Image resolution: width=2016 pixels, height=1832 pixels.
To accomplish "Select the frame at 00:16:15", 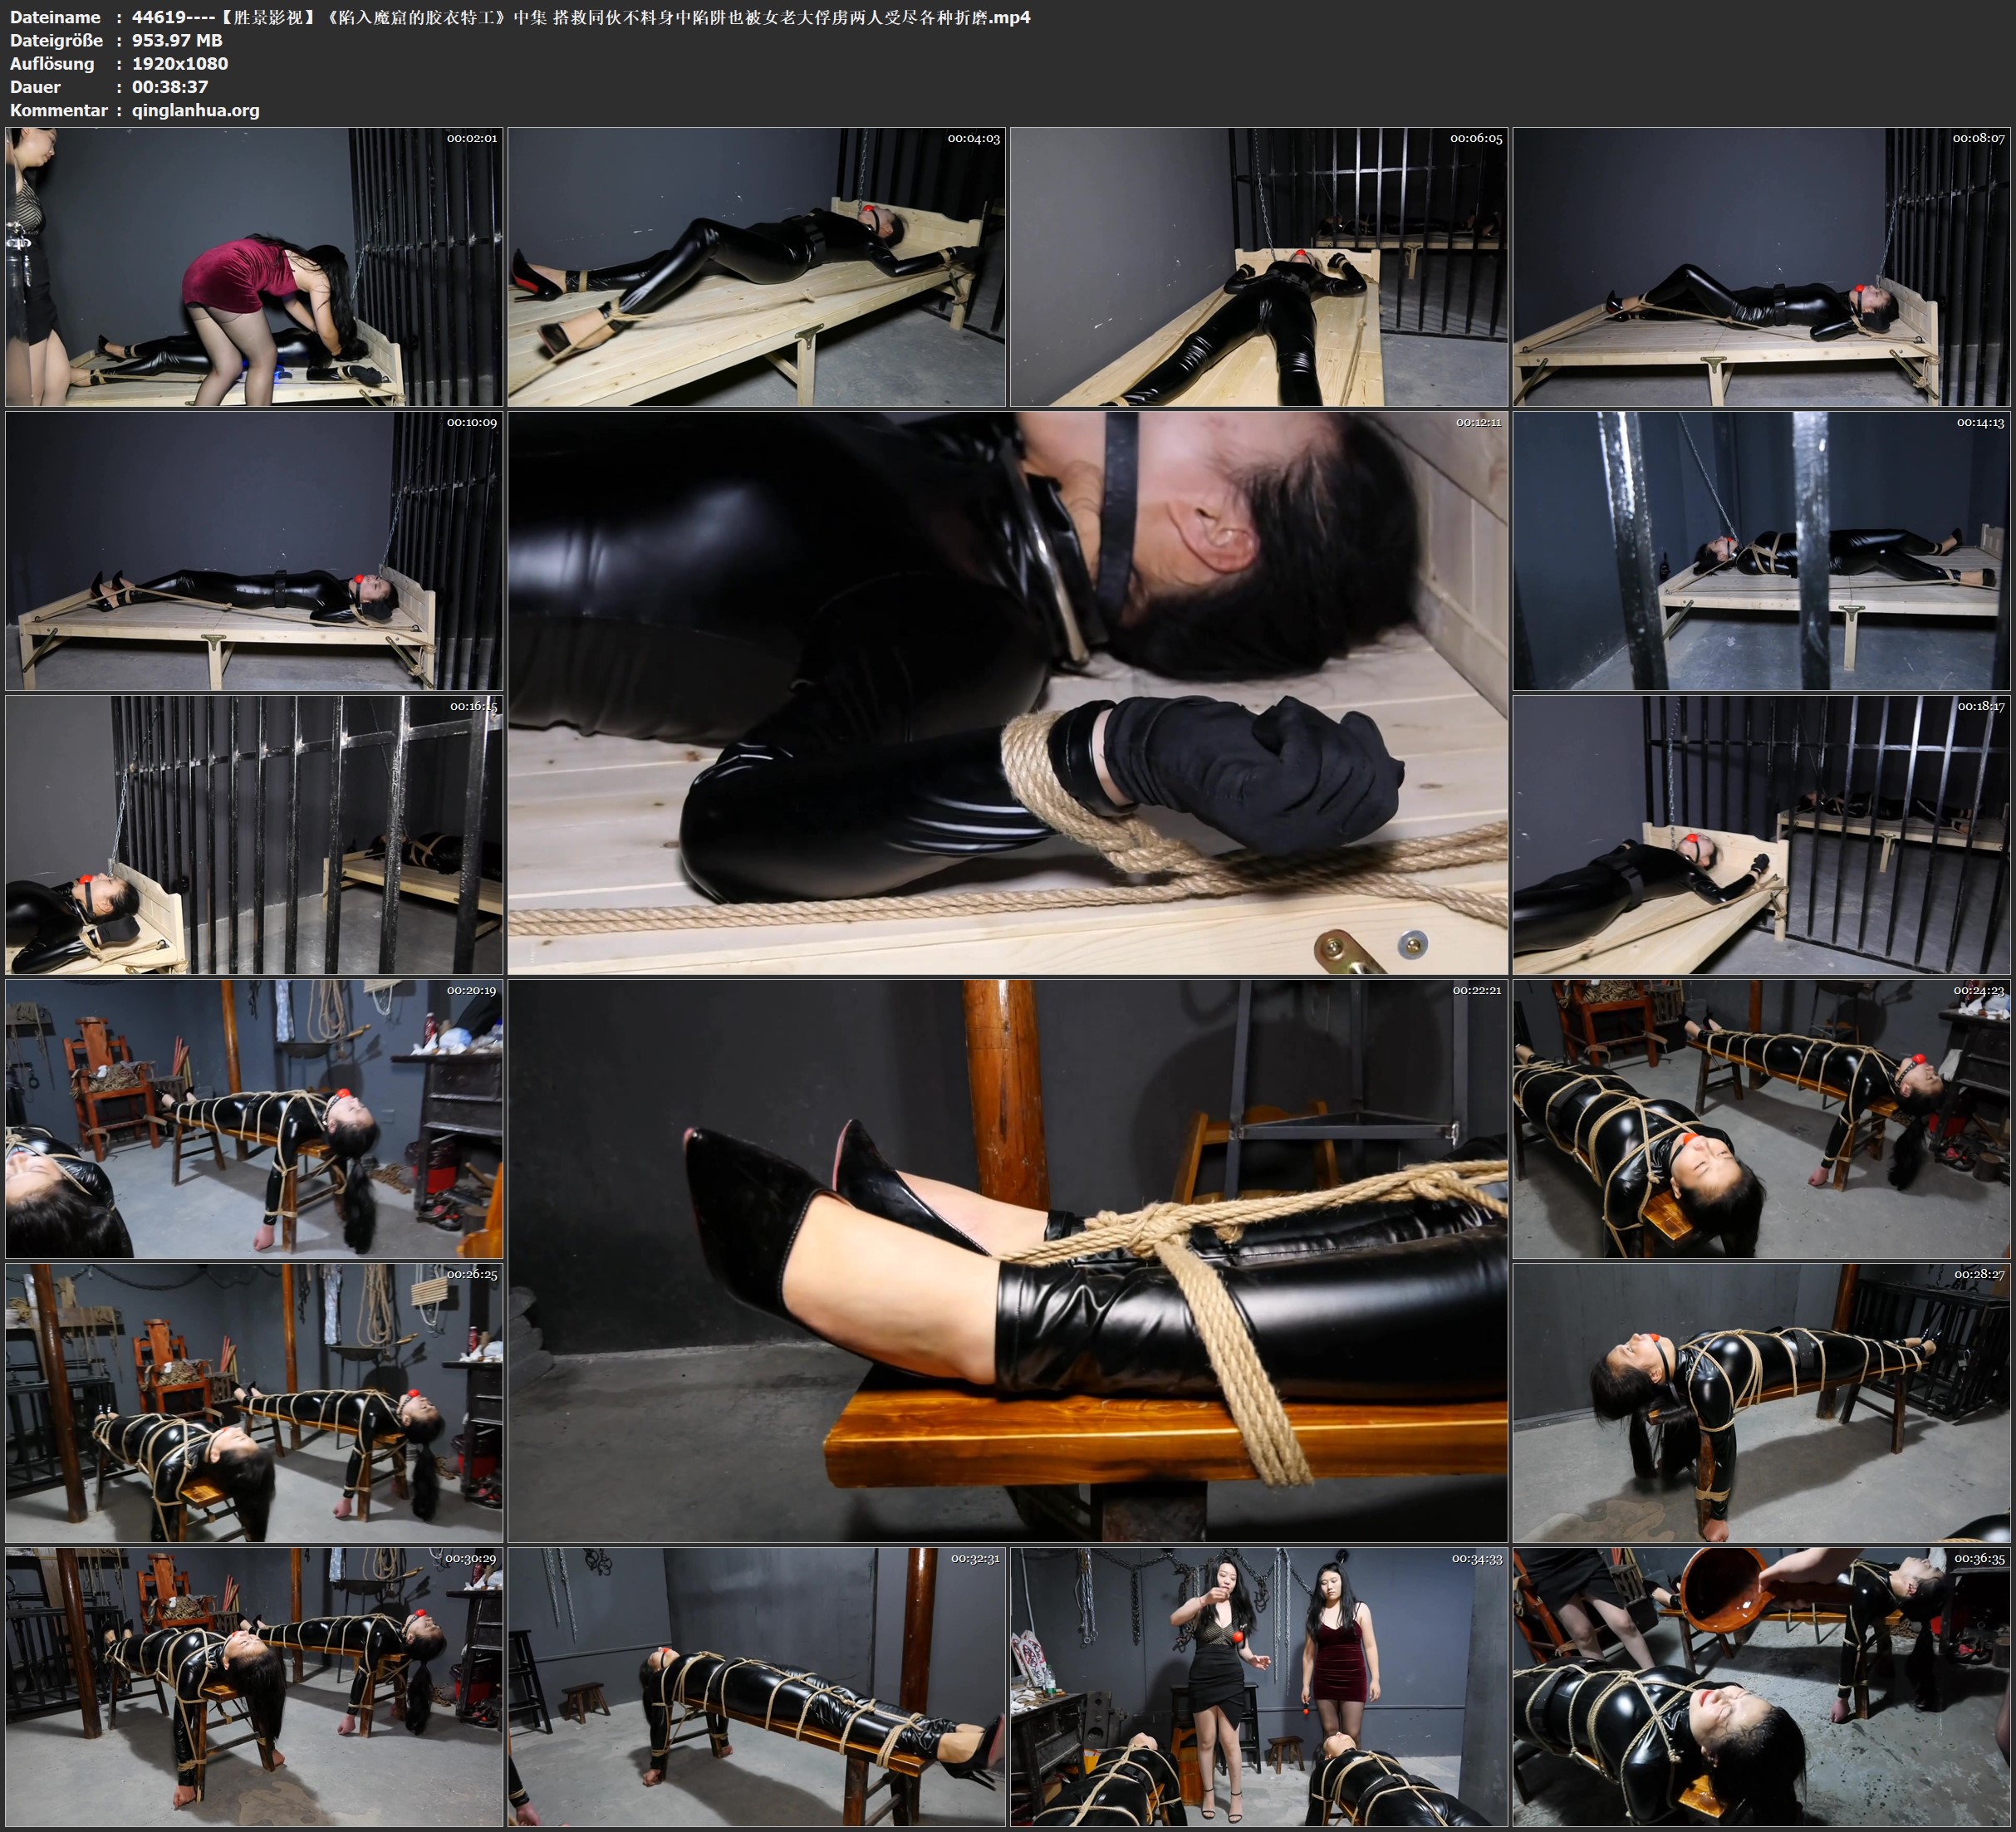I will [254, 834].
